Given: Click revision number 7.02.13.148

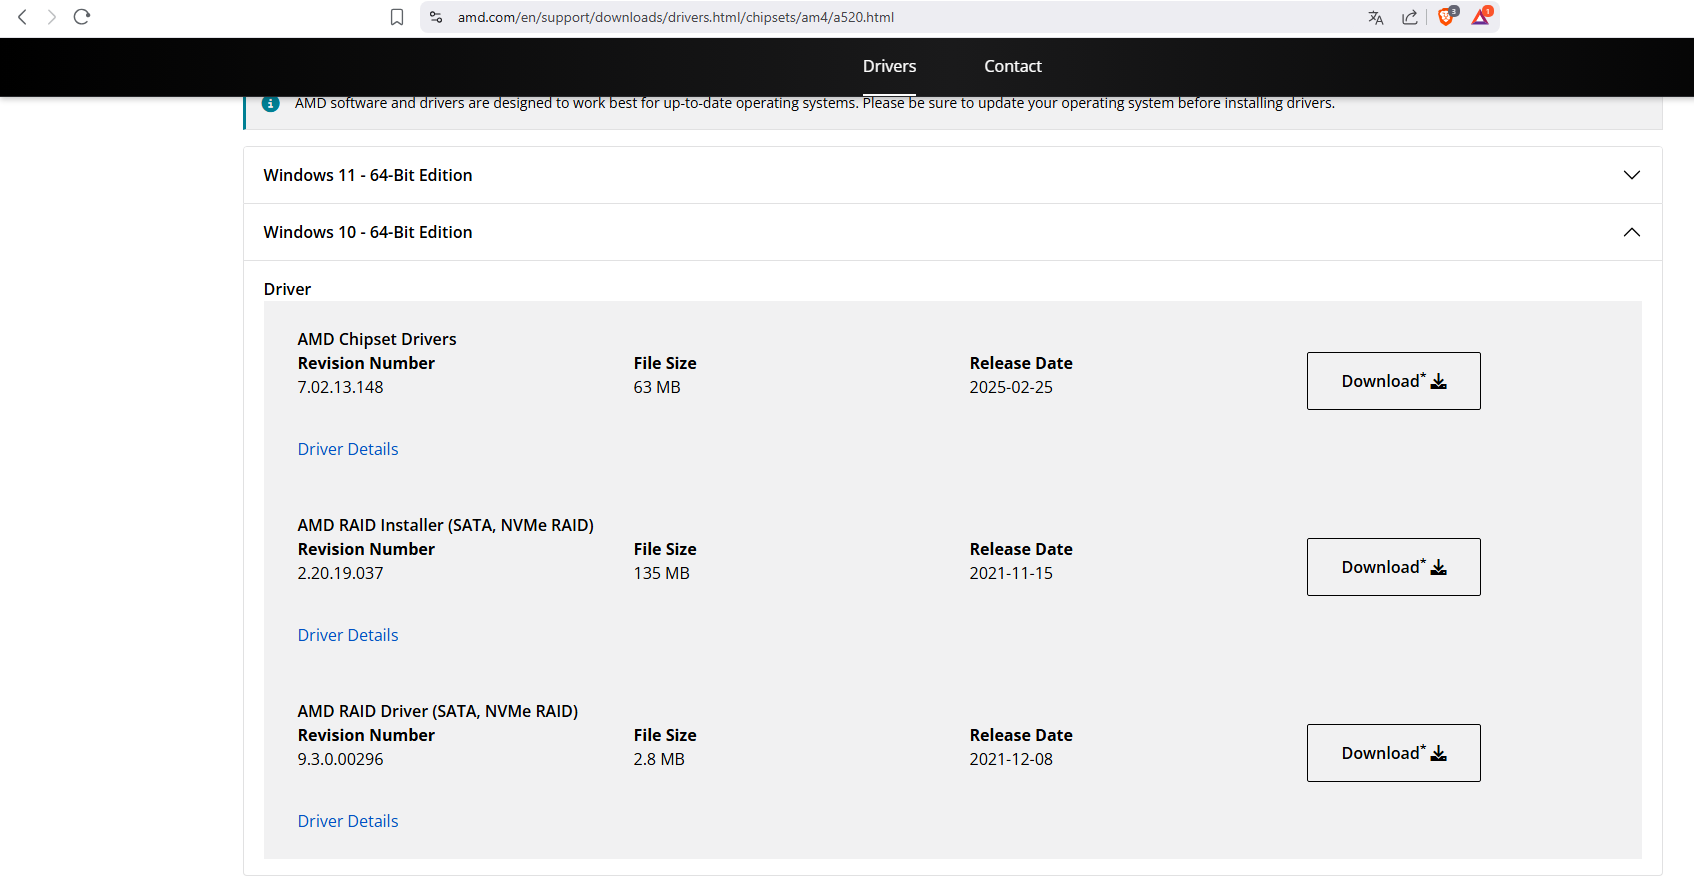Looking at the screenshot, I should click(340, 387).
